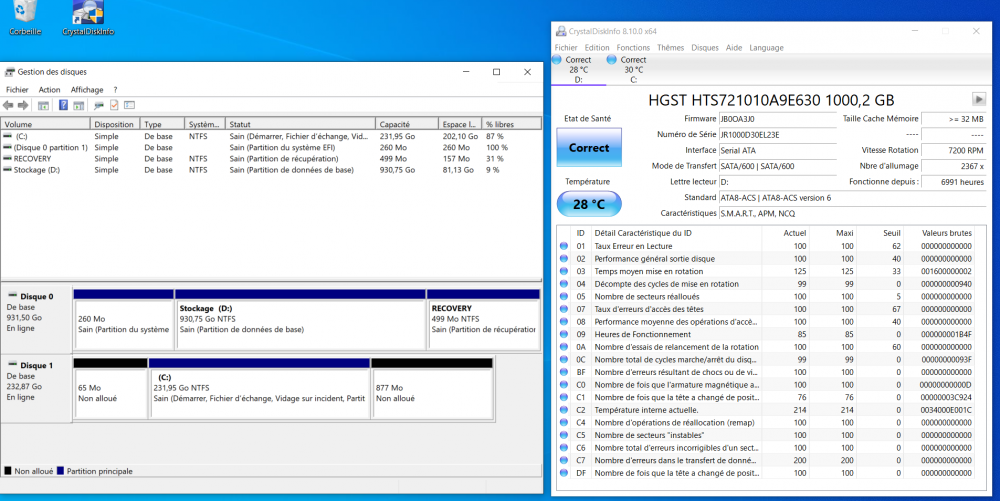
Task: Click the Show/Hide console tree toolbar icon
Action: point(43,105)
